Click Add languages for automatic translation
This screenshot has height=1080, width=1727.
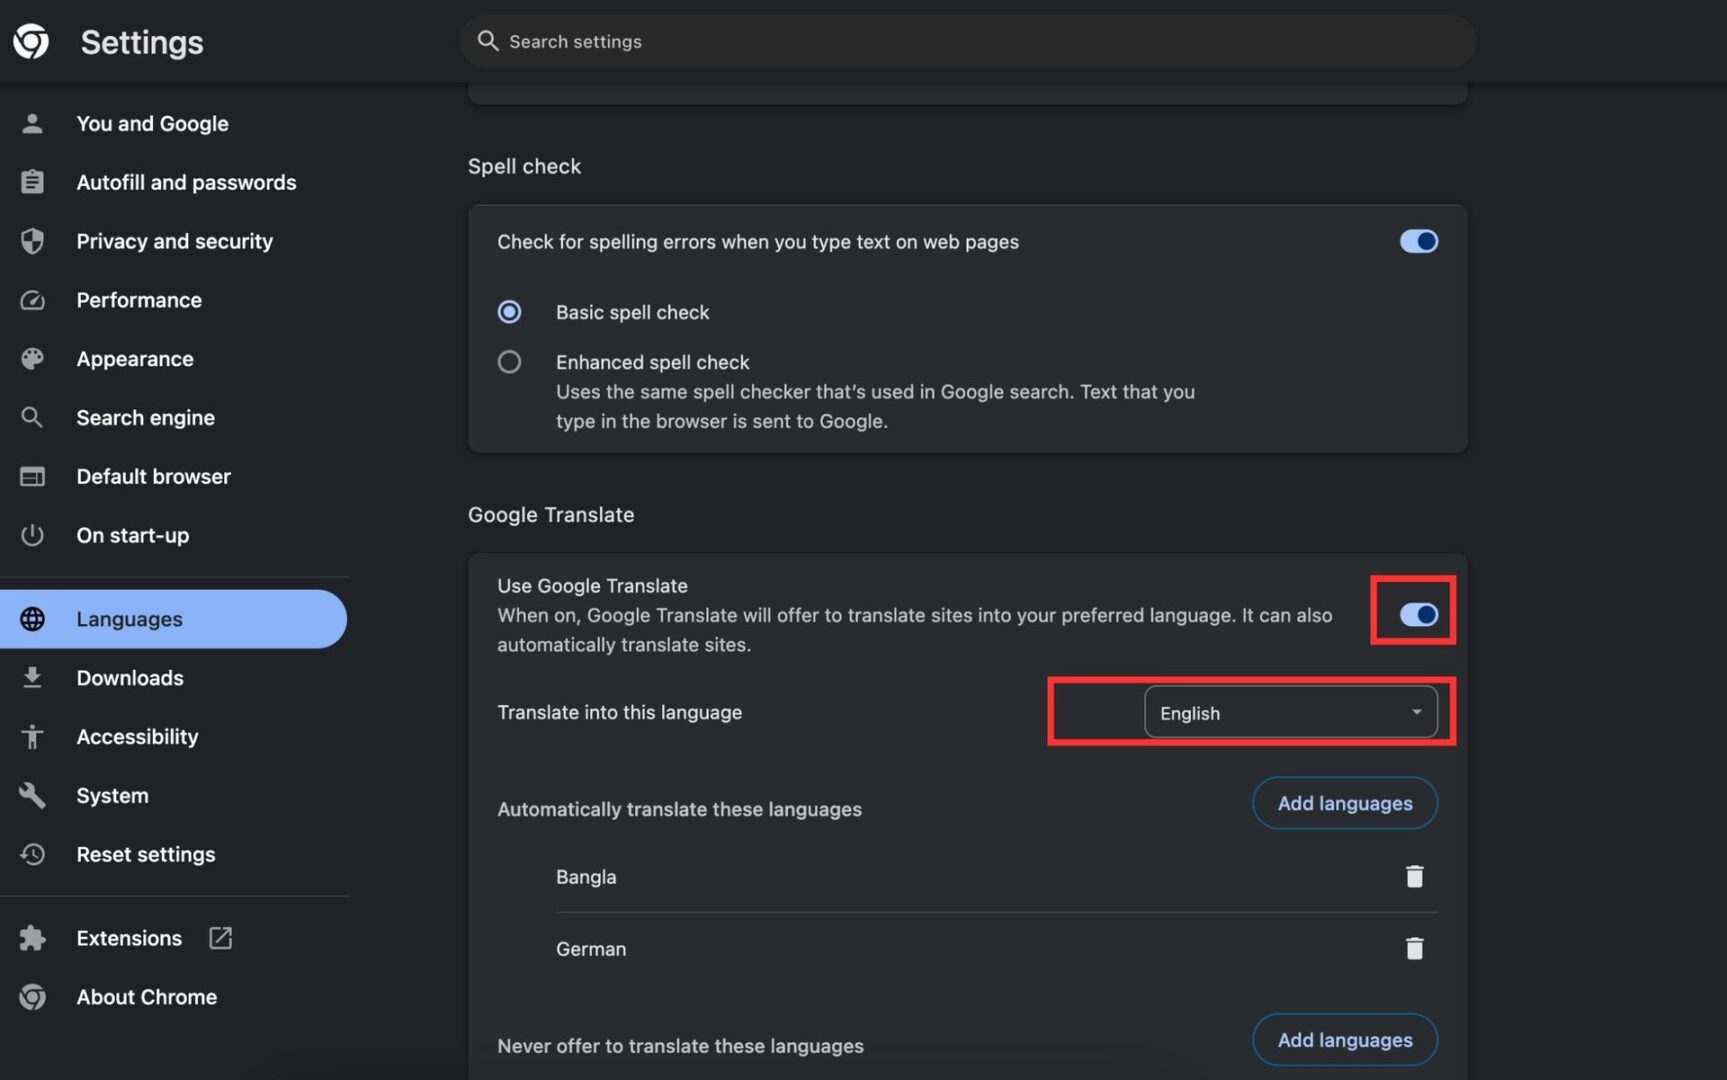[1344, 803]
